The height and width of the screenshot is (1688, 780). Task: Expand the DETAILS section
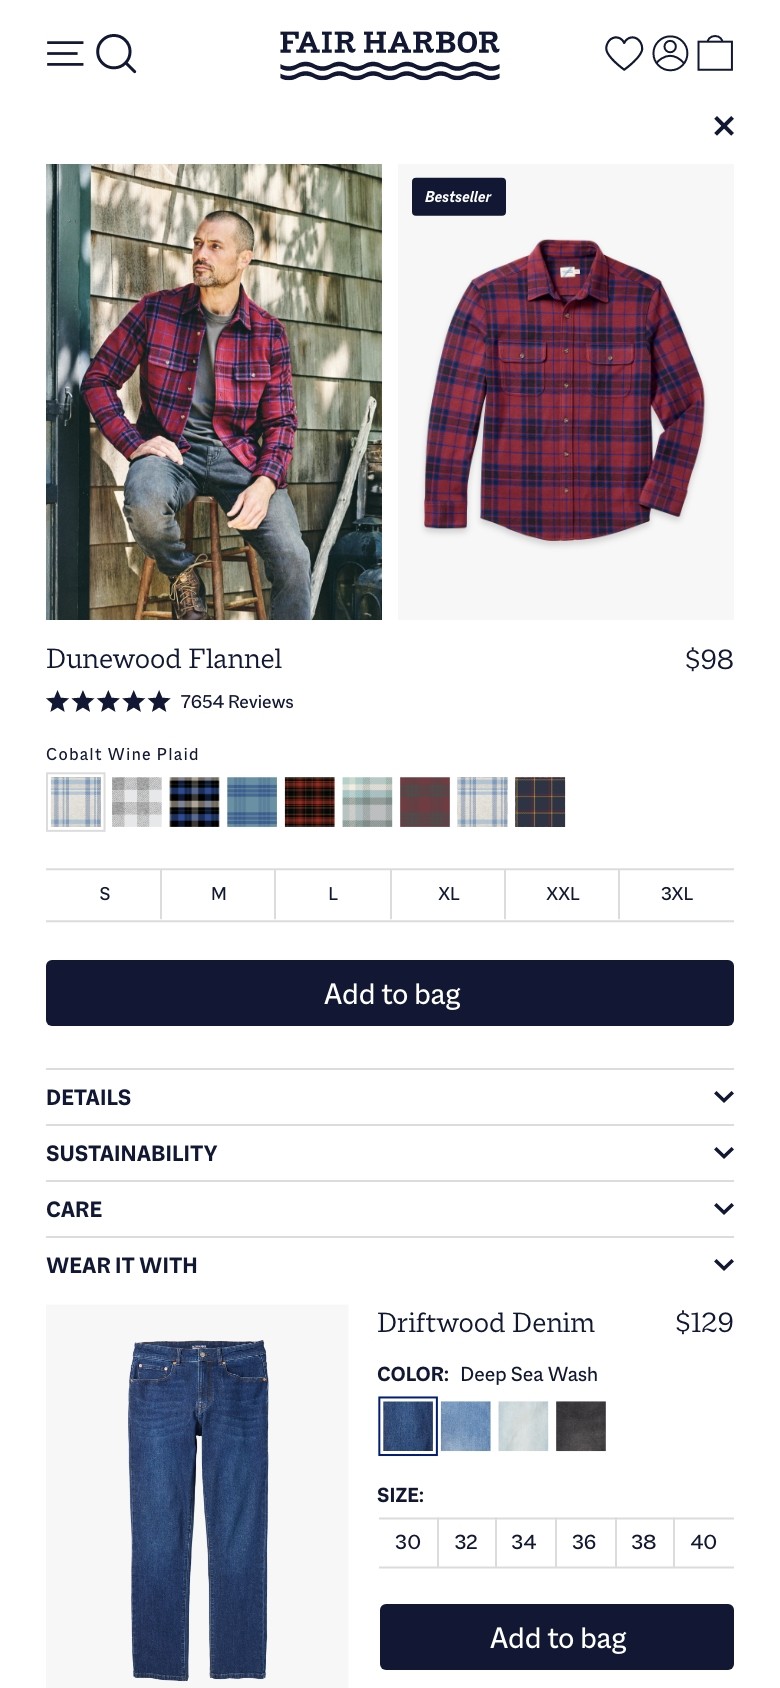pyautogui.click(x=390, y=1097)
